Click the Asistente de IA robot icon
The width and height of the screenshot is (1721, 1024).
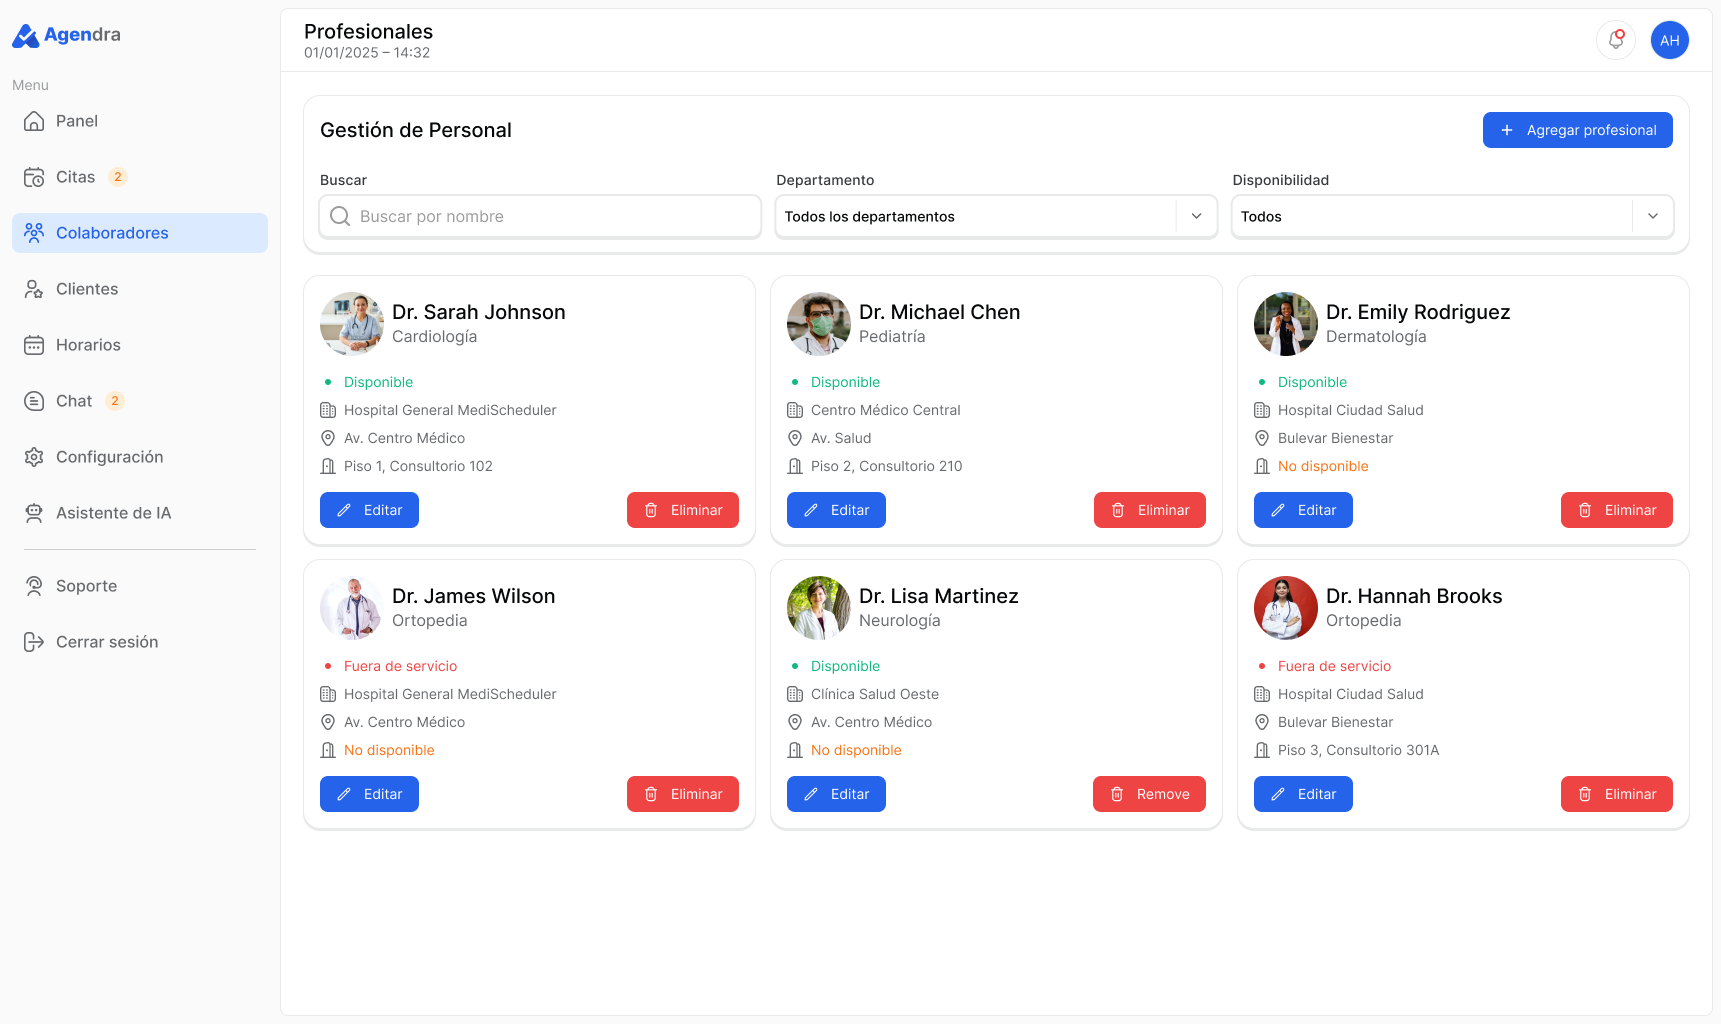point(34,513)
